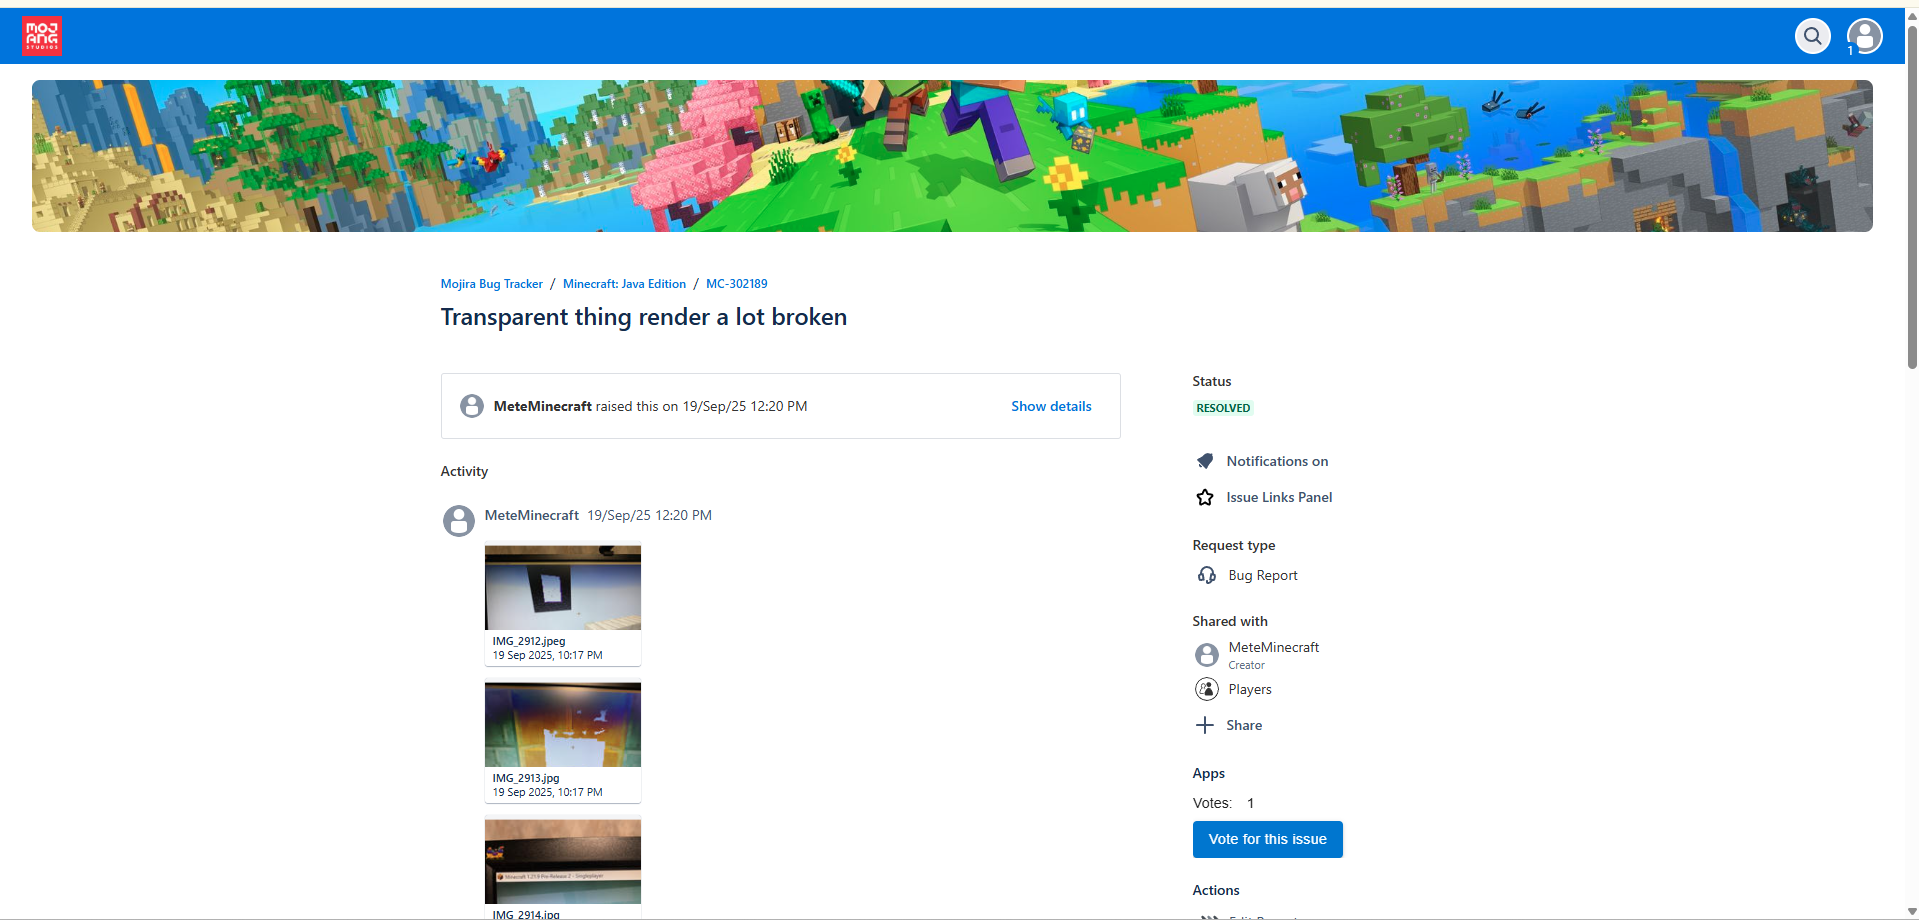This screenshot has width=1919, height=920.
Task: Open the search magnifier icon
Action: (x=1812, y=36)
